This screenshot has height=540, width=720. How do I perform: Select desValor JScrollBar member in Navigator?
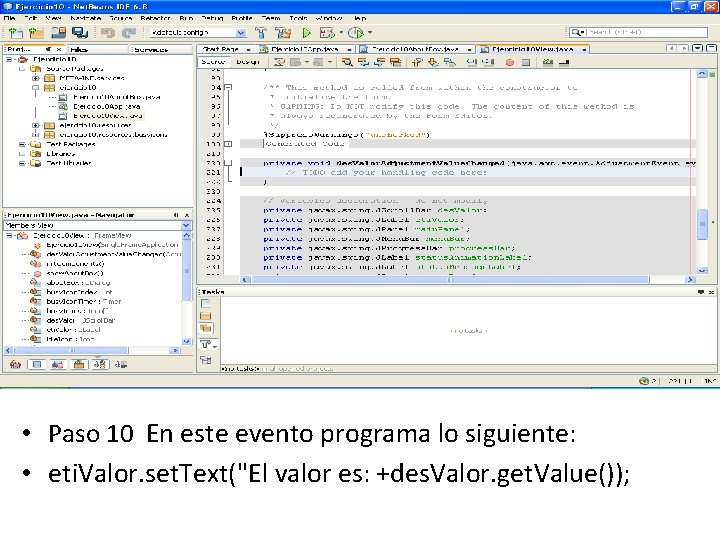(x=80, y=321)
